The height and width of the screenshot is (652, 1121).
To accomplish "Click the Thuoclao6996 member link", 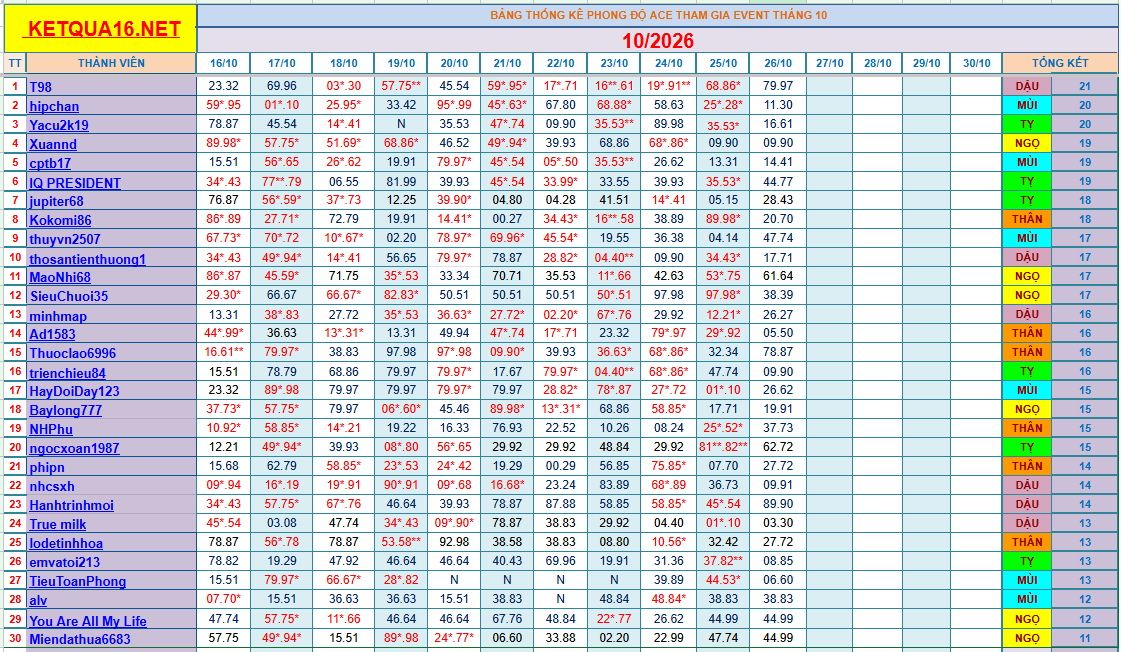I will coord(72,353).
